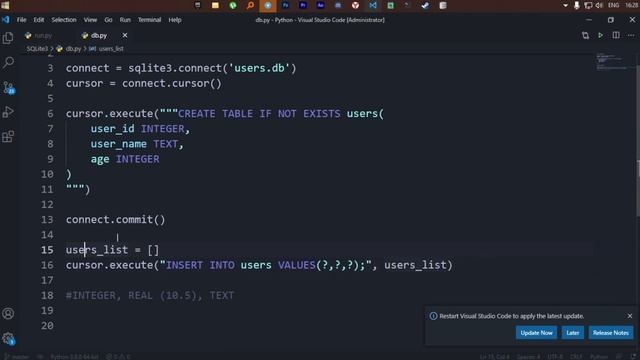Show hidden tray icons arrow
Image resolution: width=640 pixels, height=360 pixels.
tap(565, 5)
